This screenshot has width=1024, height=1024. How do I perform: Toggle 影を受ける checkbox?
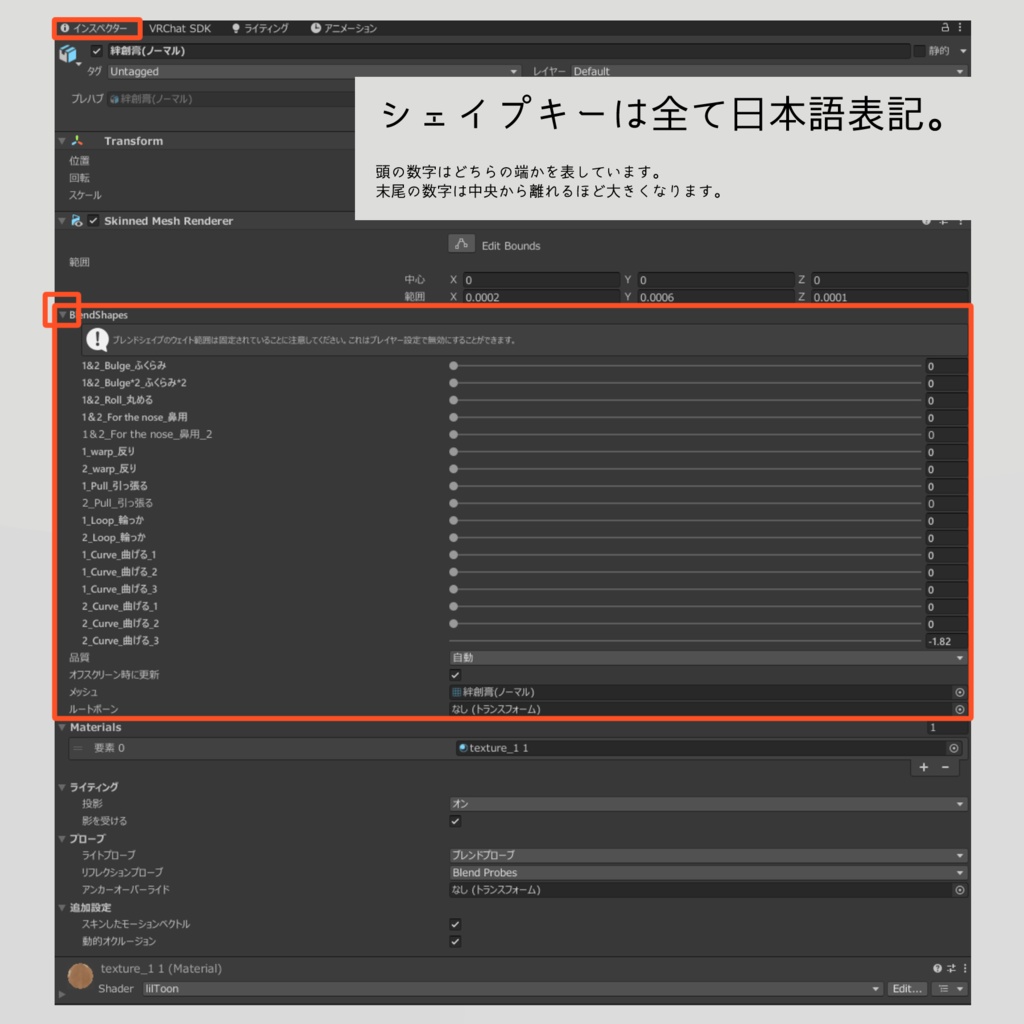tap(455, 822)
